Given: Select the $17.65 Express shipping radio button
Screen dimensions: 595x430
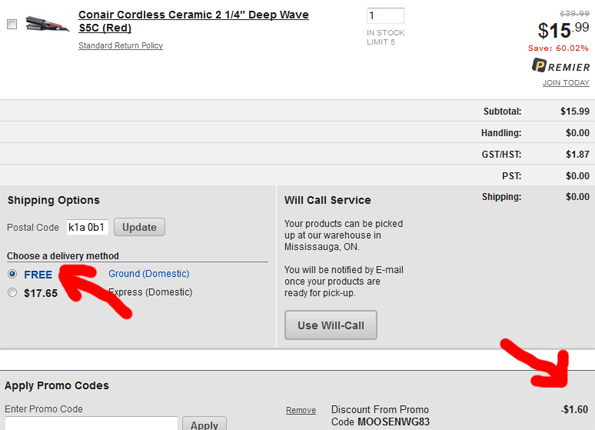Looking at the screenshot, I should pyautogui.click(x=13, y=292).
